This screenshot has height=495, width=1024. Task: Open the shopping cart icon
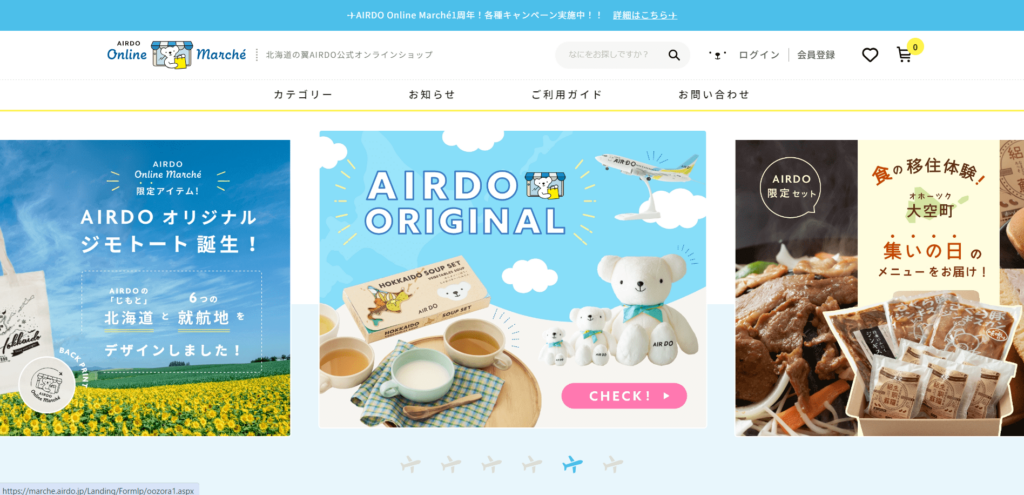[904, 55]
